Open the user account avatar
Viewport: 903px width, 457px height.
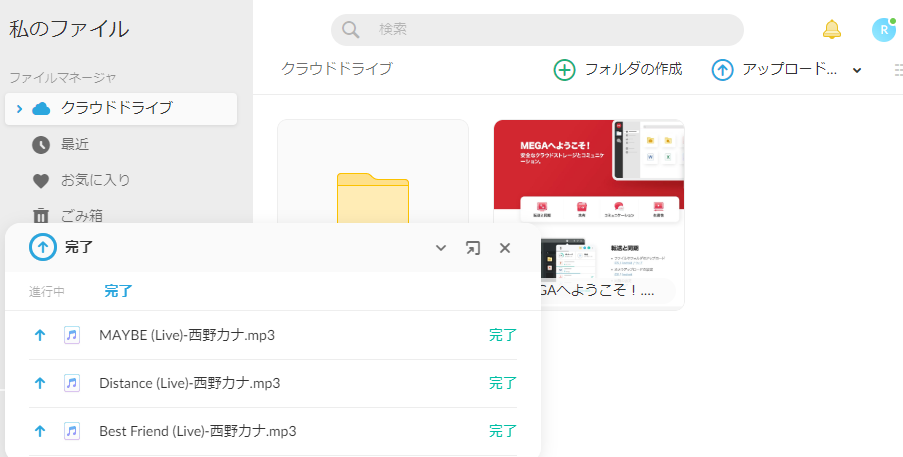tap(883, 30)
